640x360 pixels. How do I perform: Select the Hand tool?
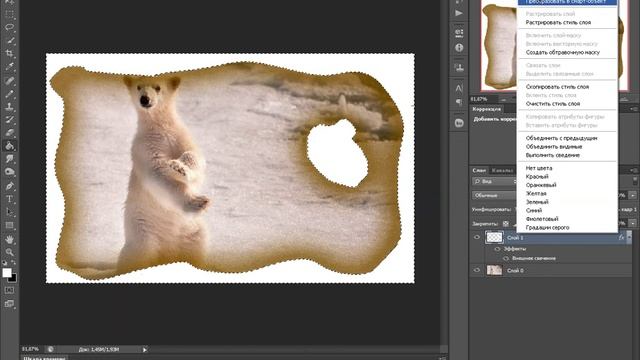(9, 239)
